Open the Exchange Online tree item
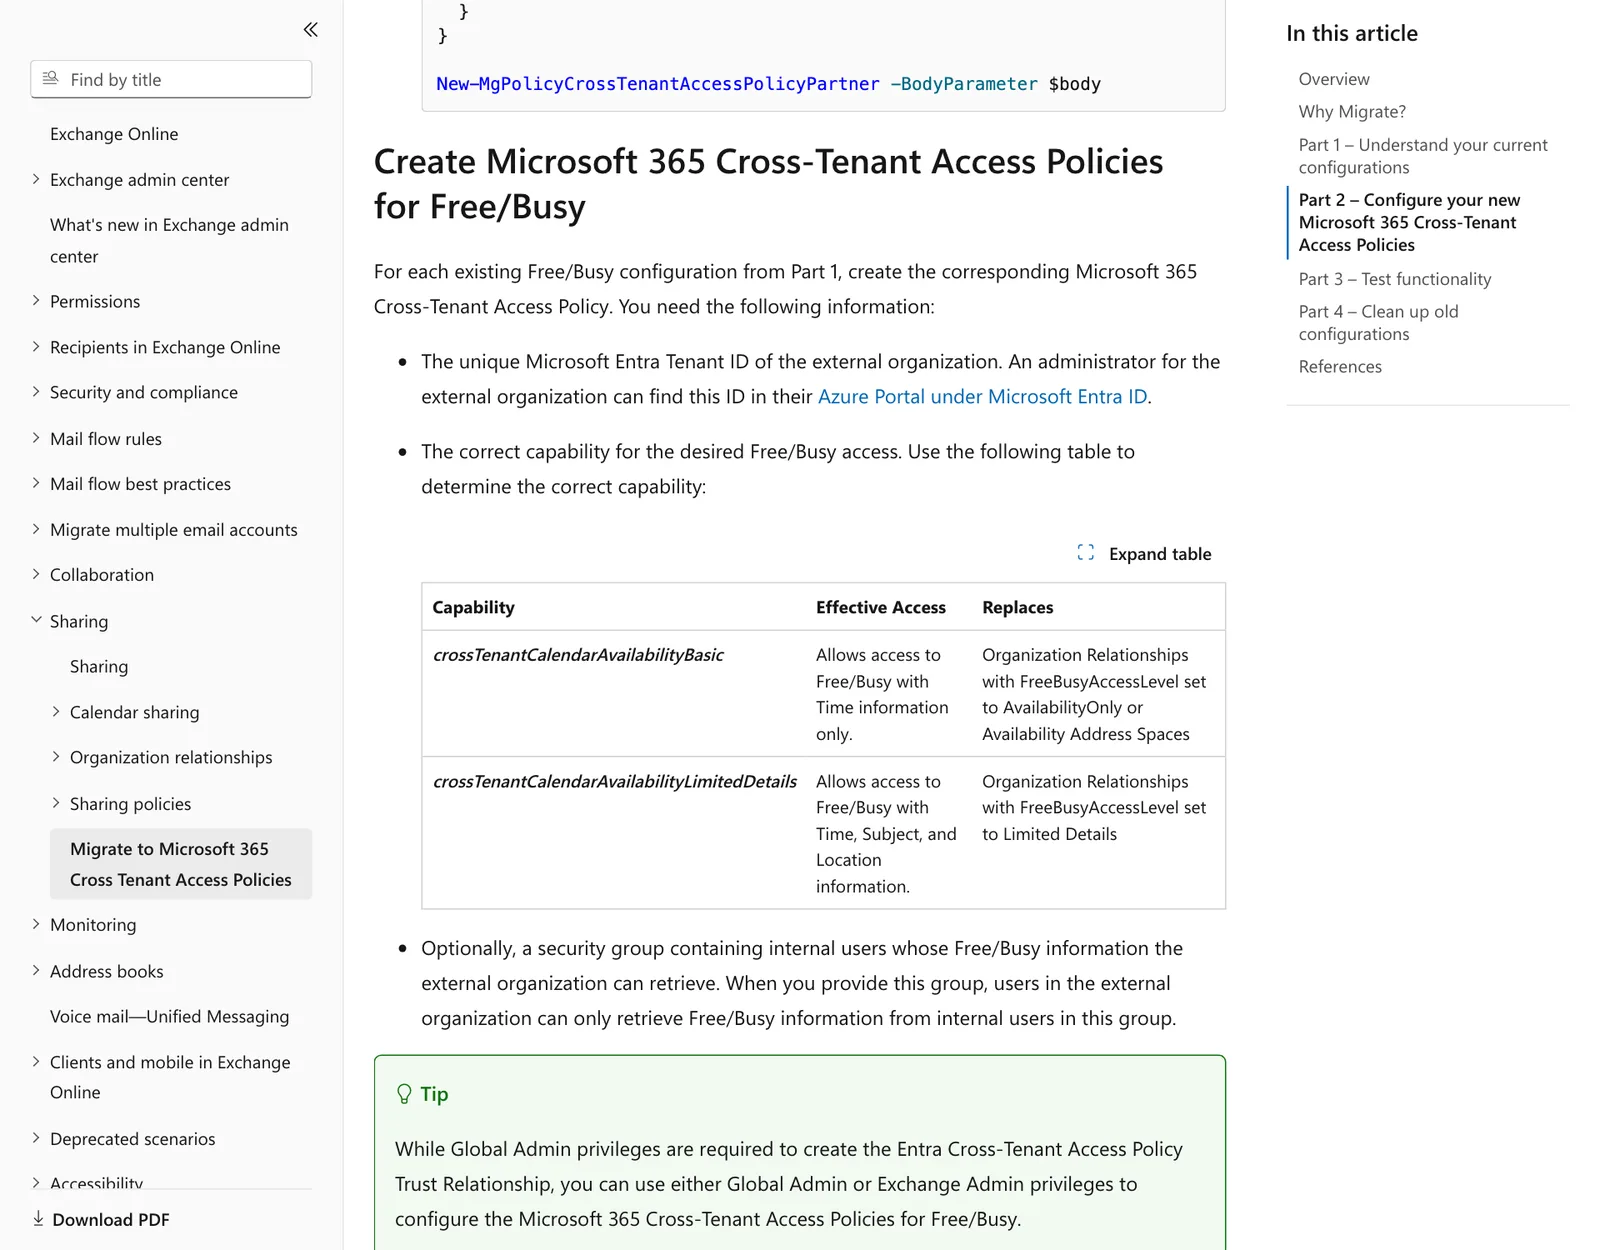This screenshot has height=1250, width=1600. click(114, 134)
